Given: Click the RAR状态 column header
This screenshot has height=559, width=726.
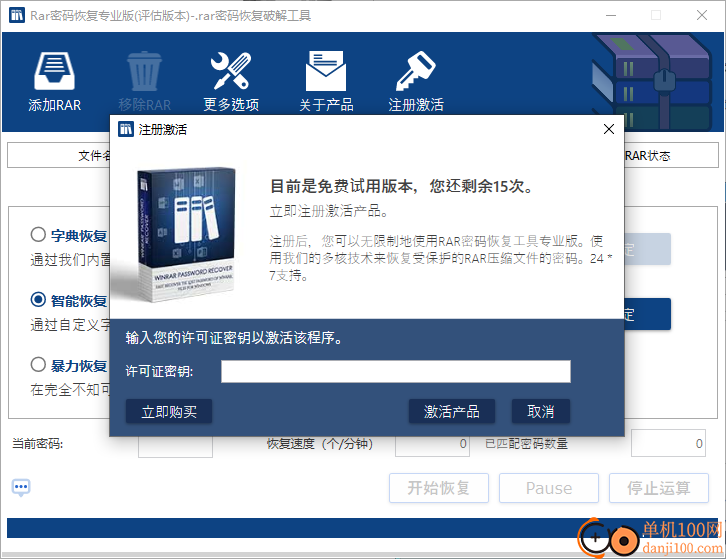Looking at the screenshot, I should coord(648,156).
